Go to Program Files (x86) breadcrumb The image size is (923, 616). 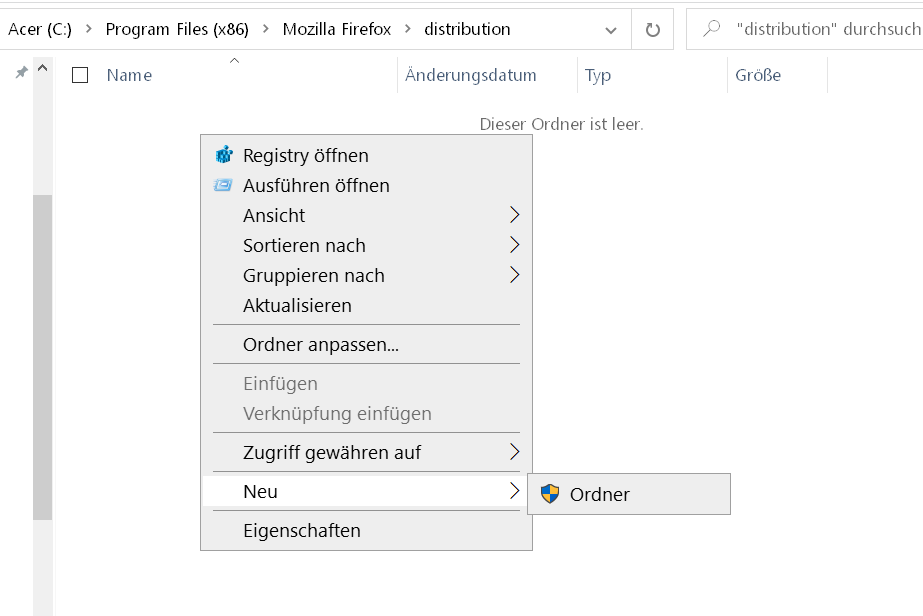click(178, 29)
